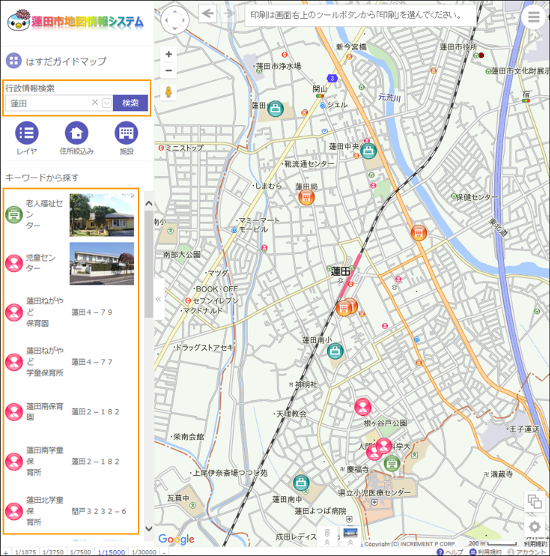
Task: Go back with the left arrow button
Action: (x=207, y=14)
